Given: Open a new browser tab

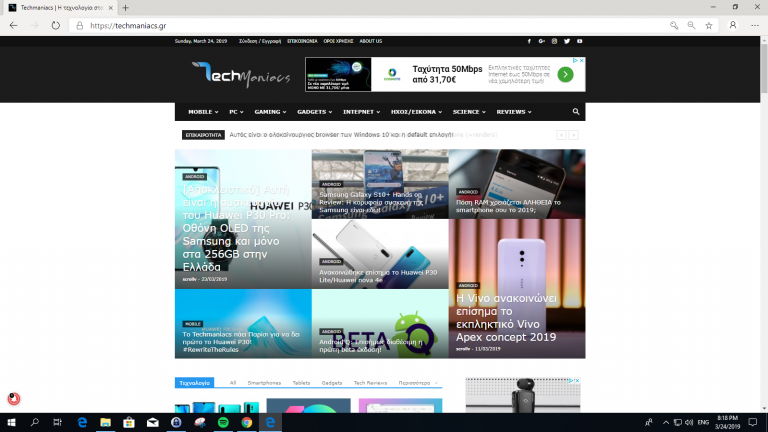Looking at the screenshot, I should coord(125,8).
